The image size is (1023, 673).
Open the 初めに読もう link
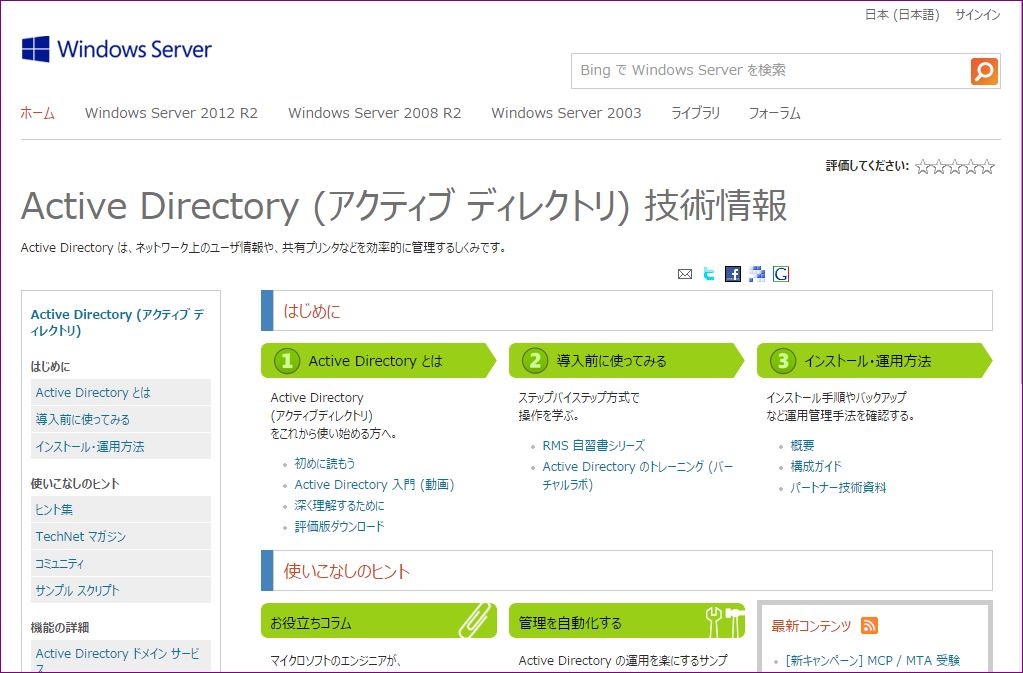pos(325,464)
